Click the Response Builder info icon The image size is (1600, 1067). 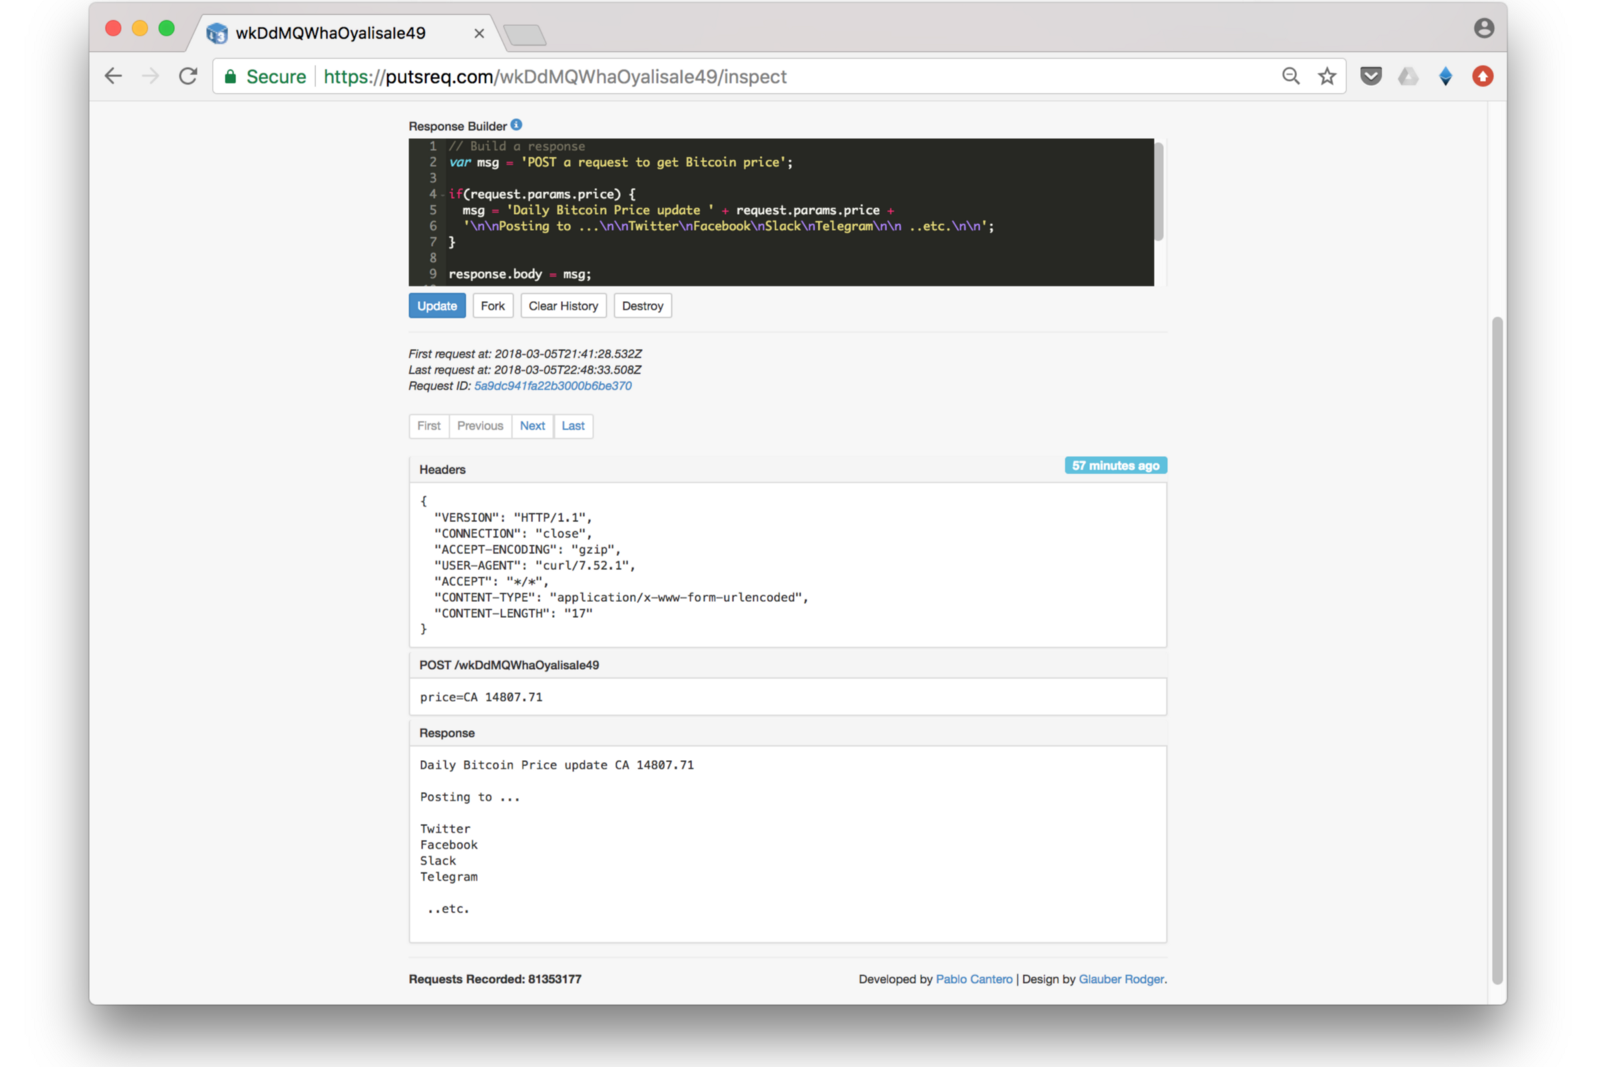[516, 125]
